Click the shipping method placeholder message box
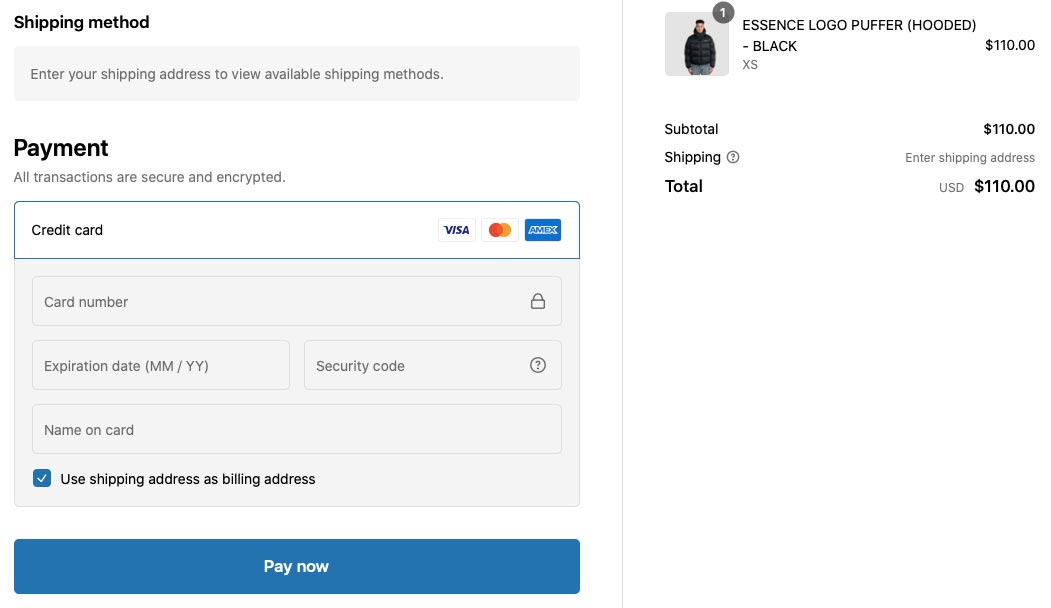1051x608 pixels. 297,74
